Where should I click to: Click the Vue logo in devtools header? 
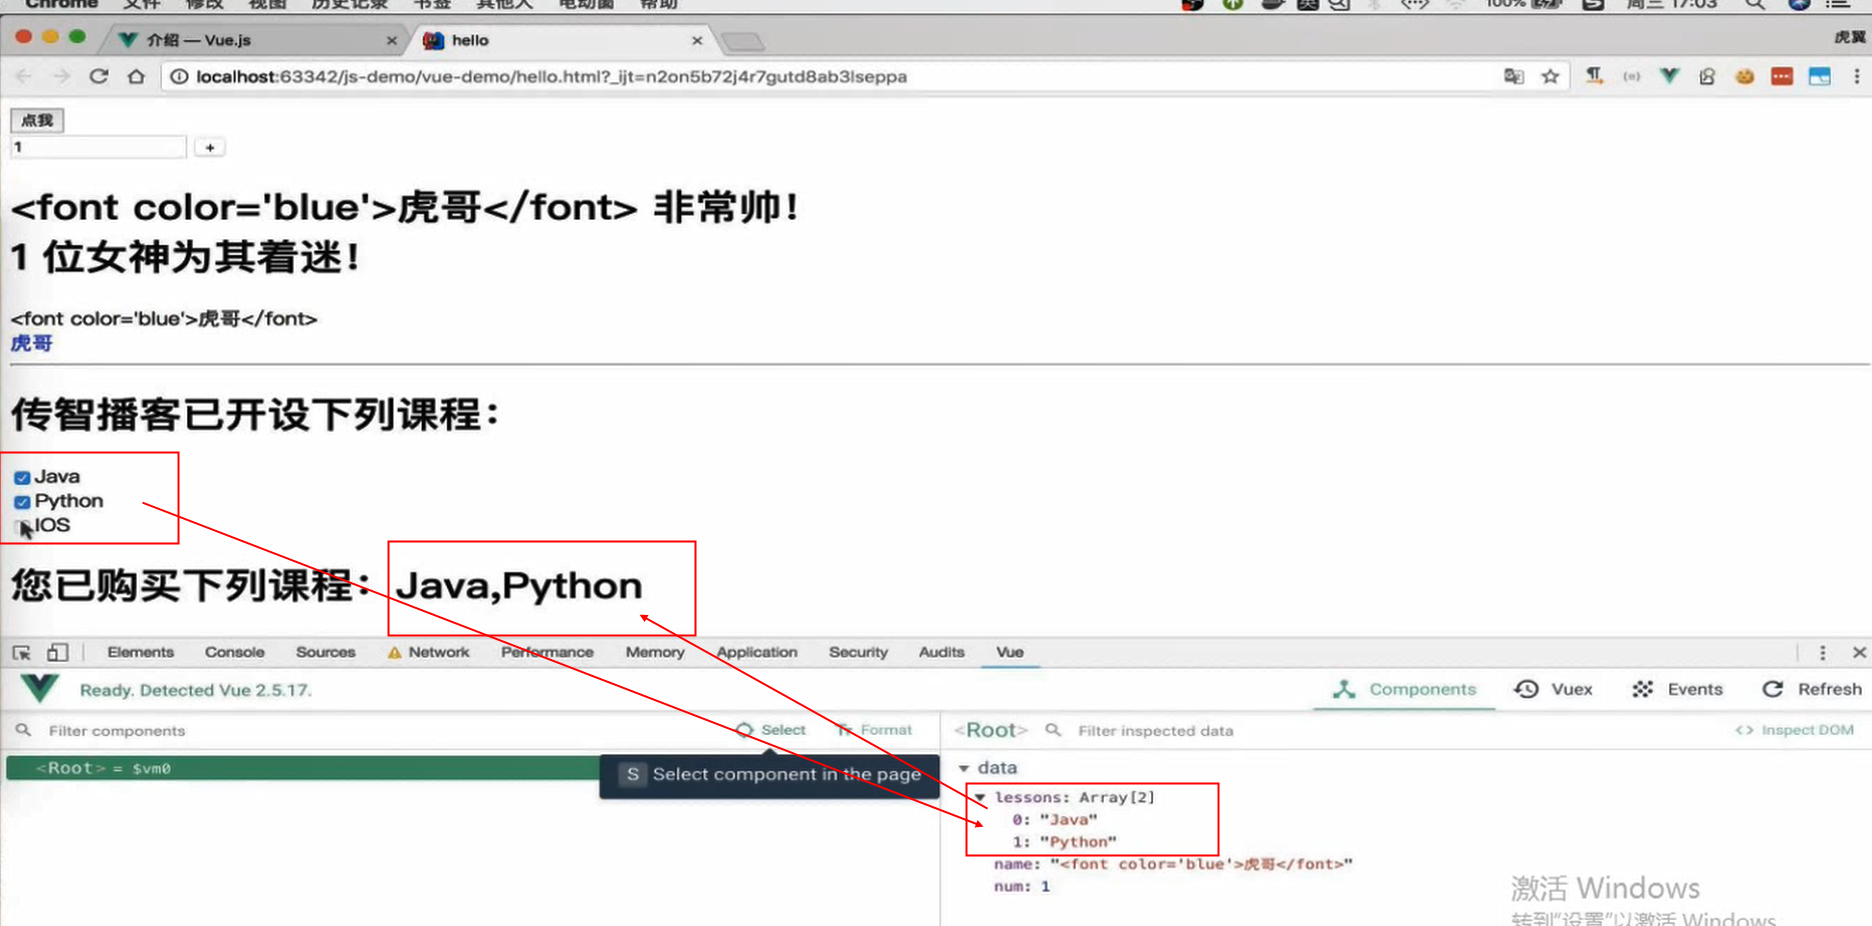(39, 689)
